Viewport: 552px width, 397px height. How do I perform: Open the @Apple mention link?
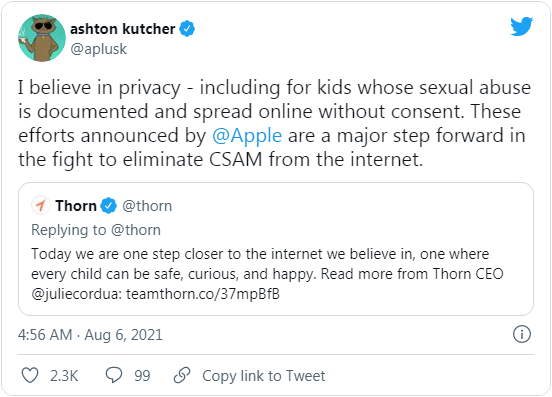[x=247, y=136]
